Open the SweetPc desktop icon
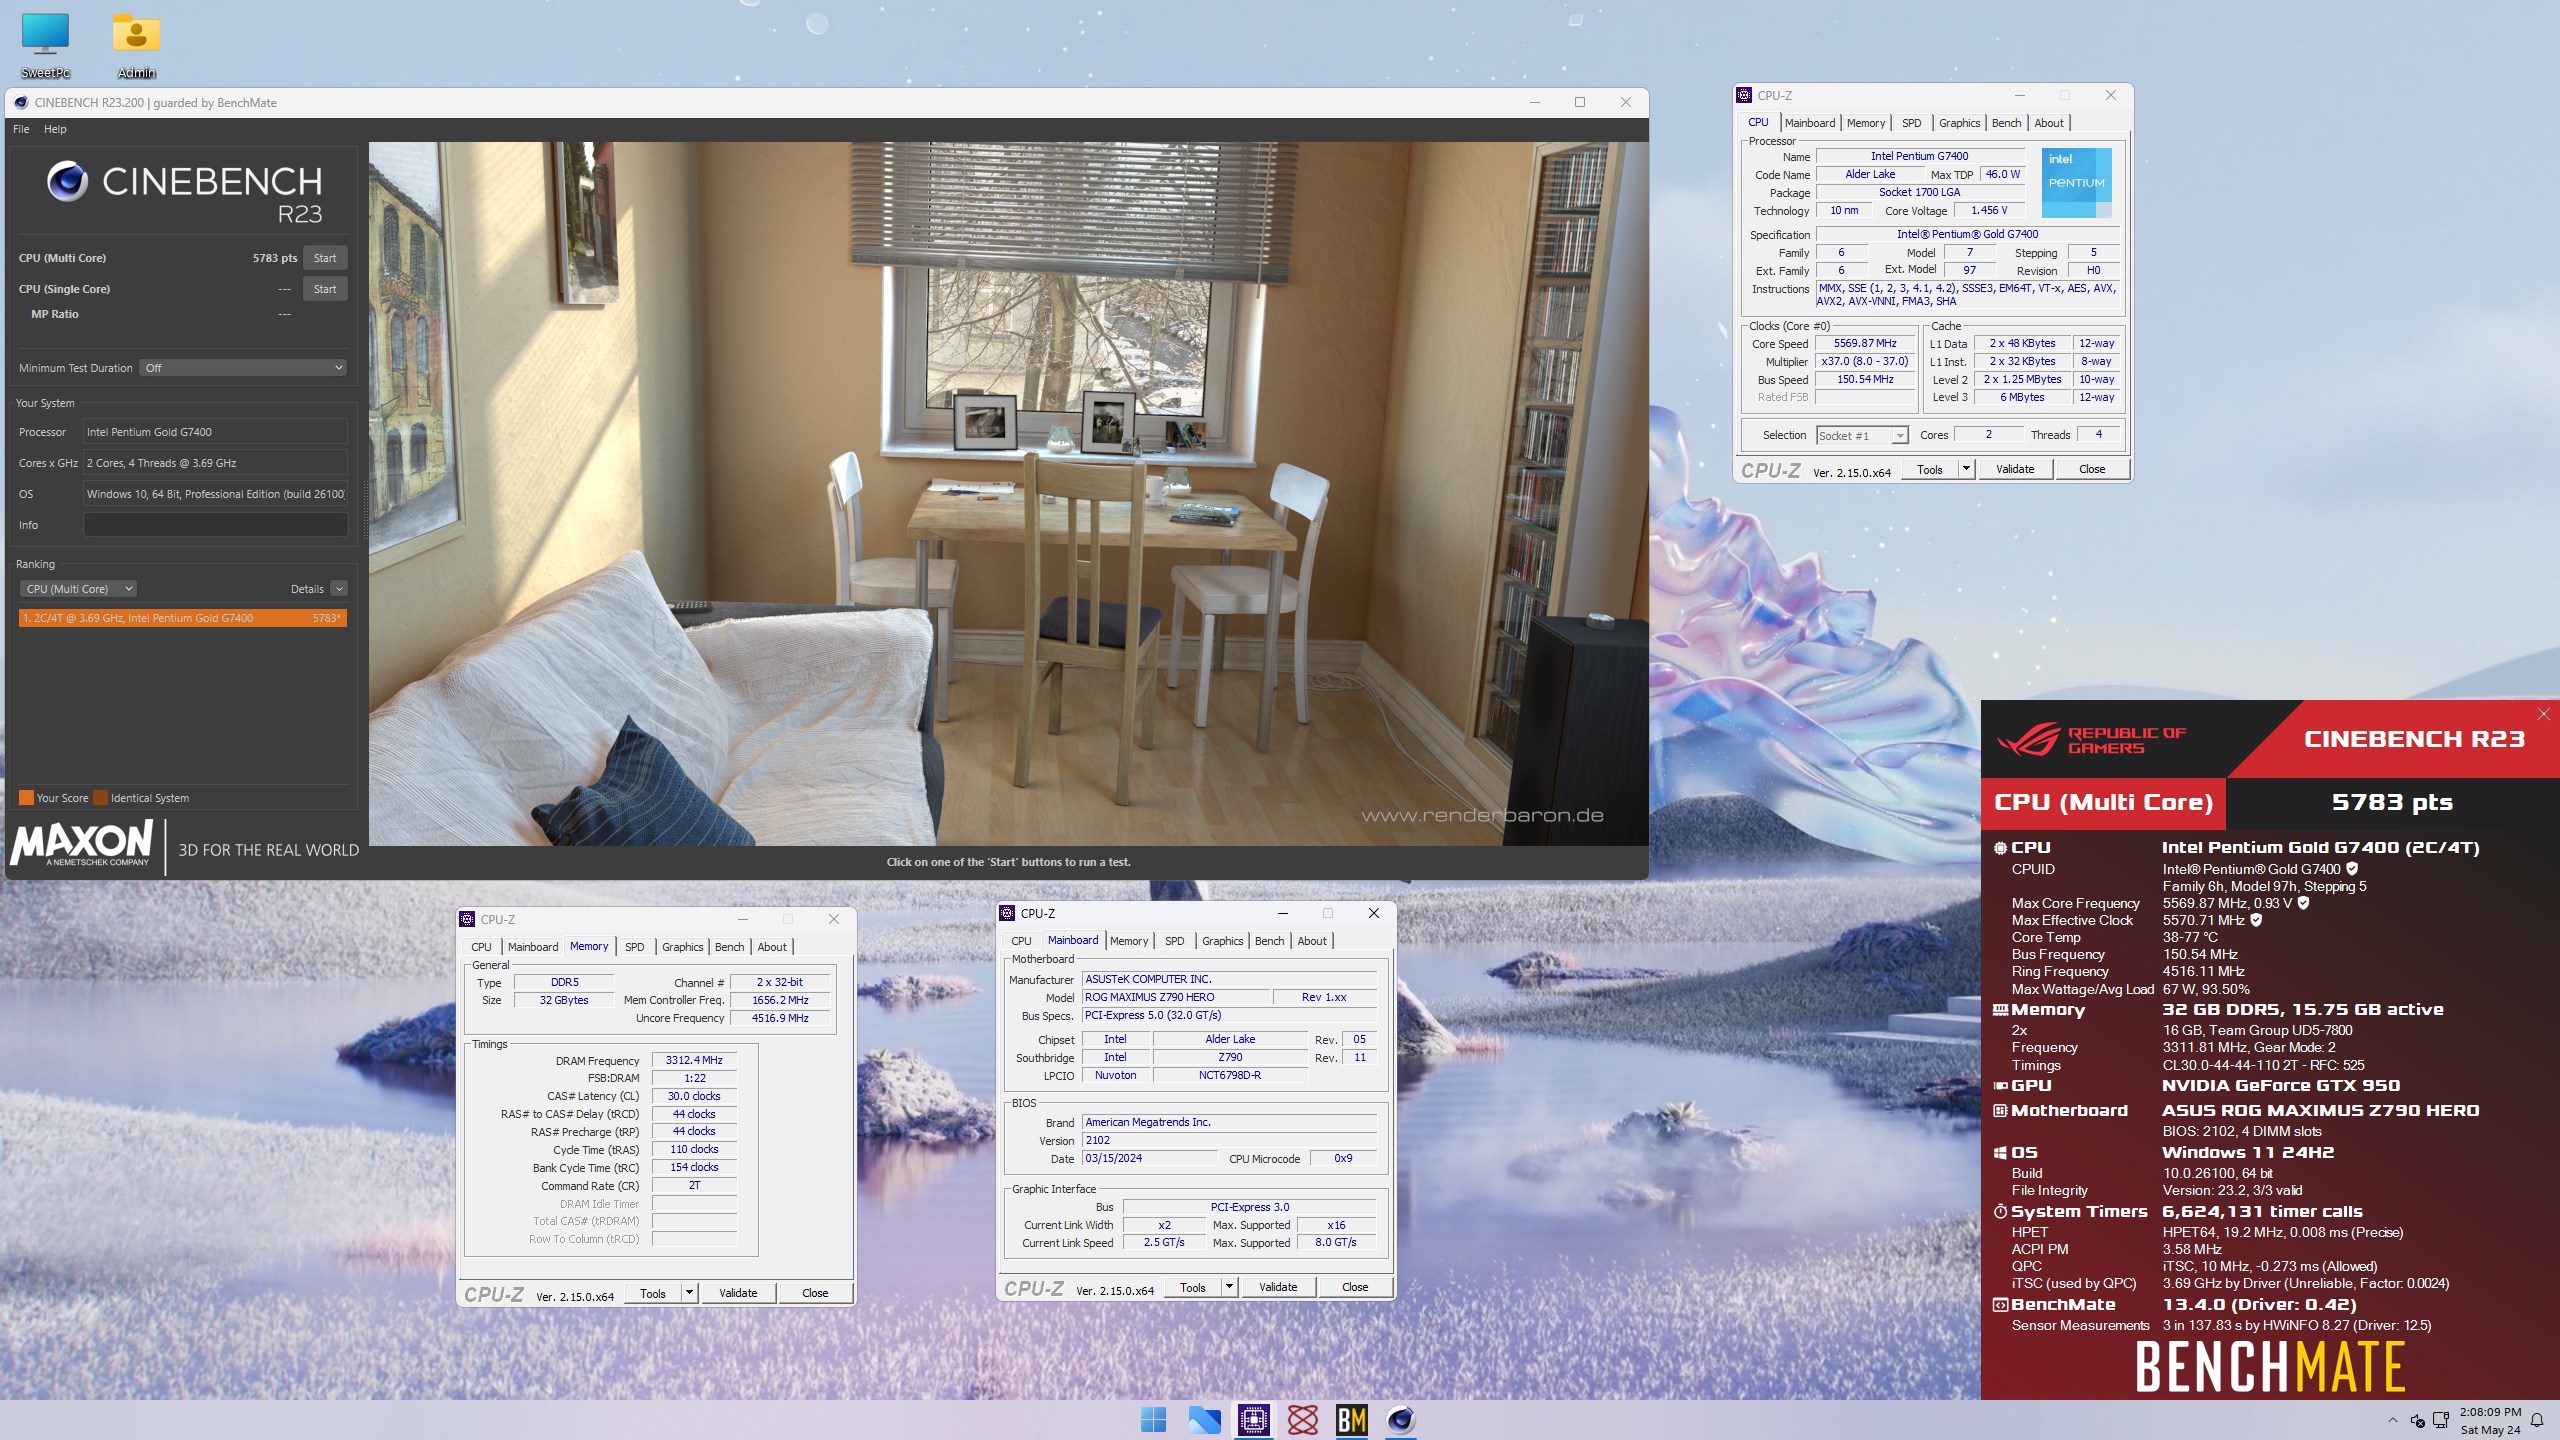 [45, 45]
